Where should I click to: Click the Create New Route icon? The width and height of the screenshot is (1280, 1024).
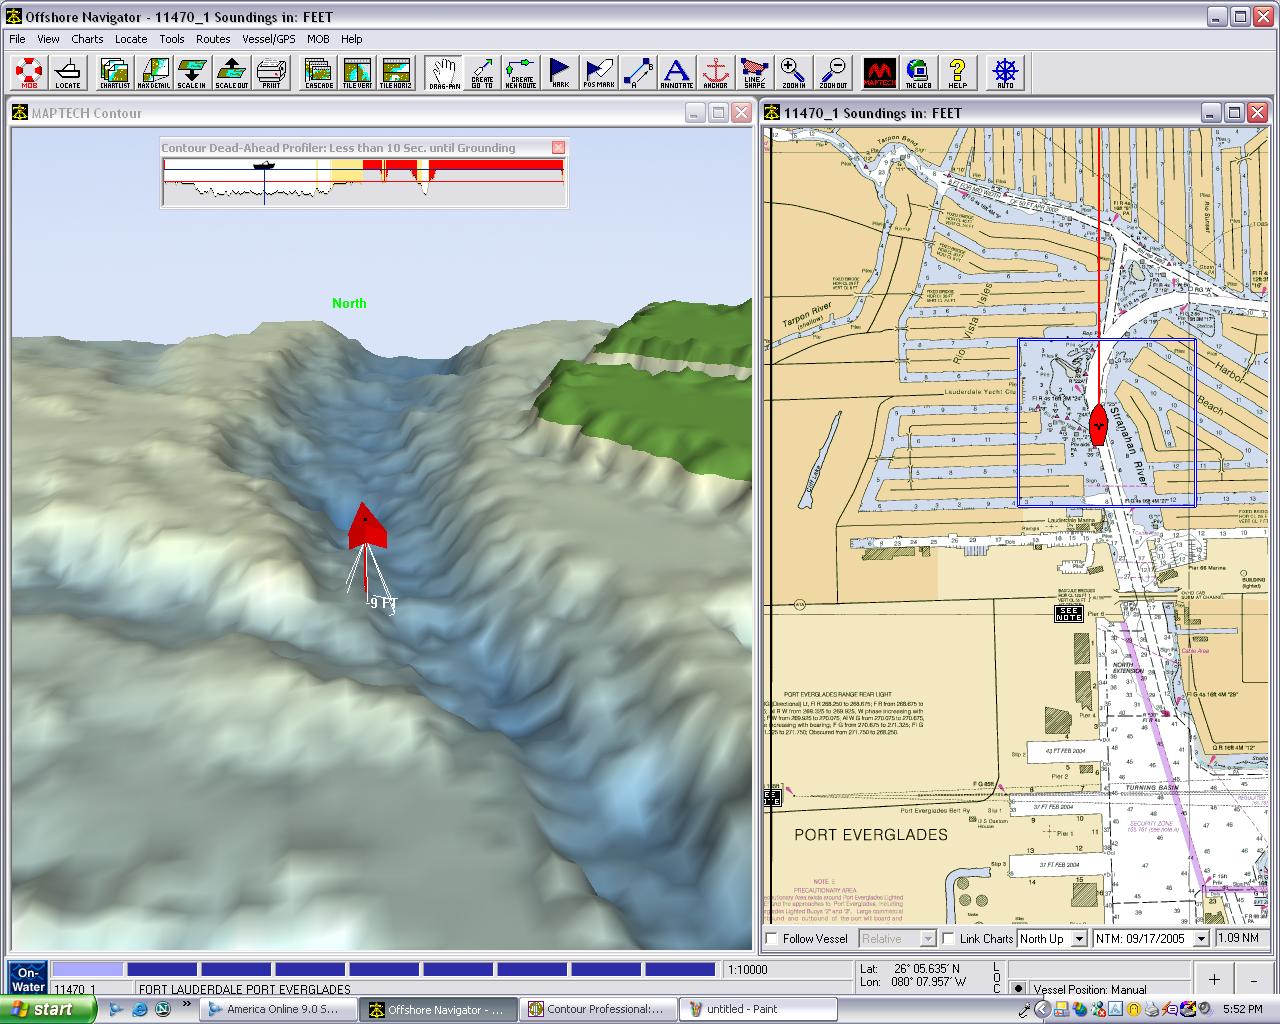520,72
